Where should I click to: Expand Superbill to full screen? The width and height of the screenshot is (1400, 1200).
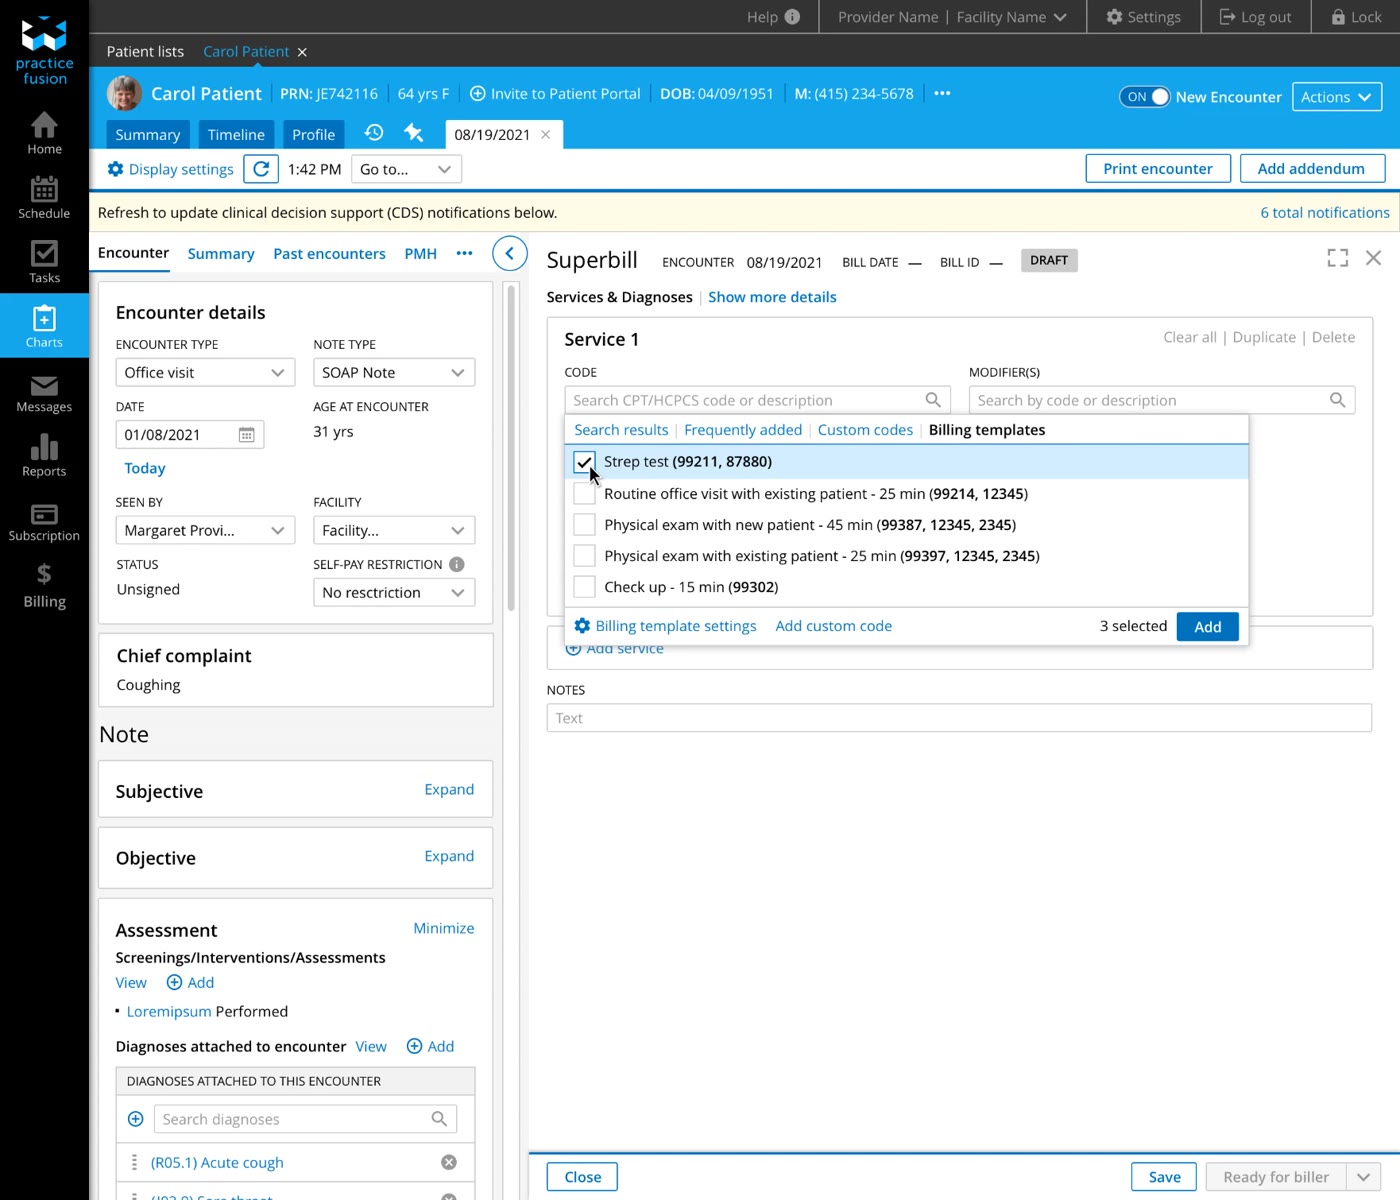tap(1338, 258)
